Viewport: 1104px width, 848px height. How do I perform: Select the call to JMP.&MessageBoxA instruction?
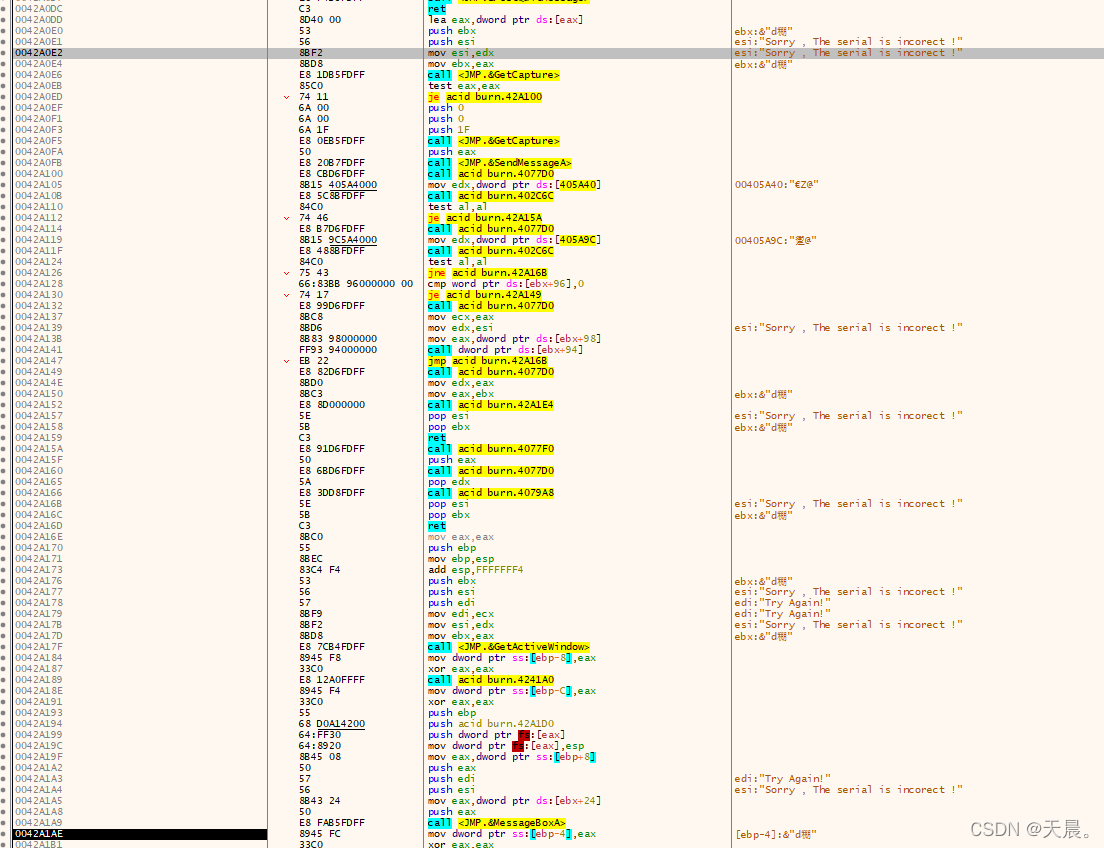point(497,823)
